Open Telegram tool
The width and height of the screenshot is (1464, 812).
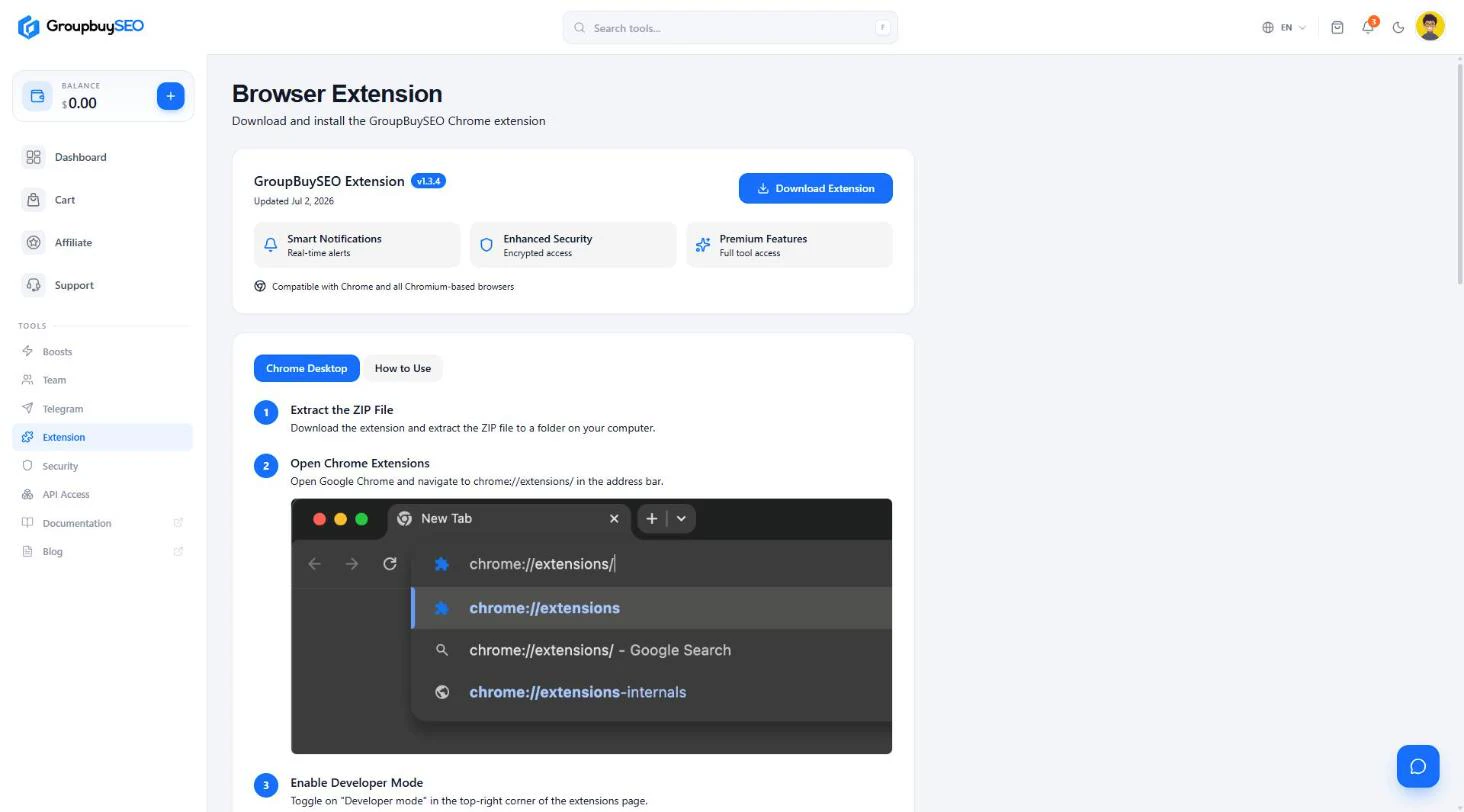(102, 409)
